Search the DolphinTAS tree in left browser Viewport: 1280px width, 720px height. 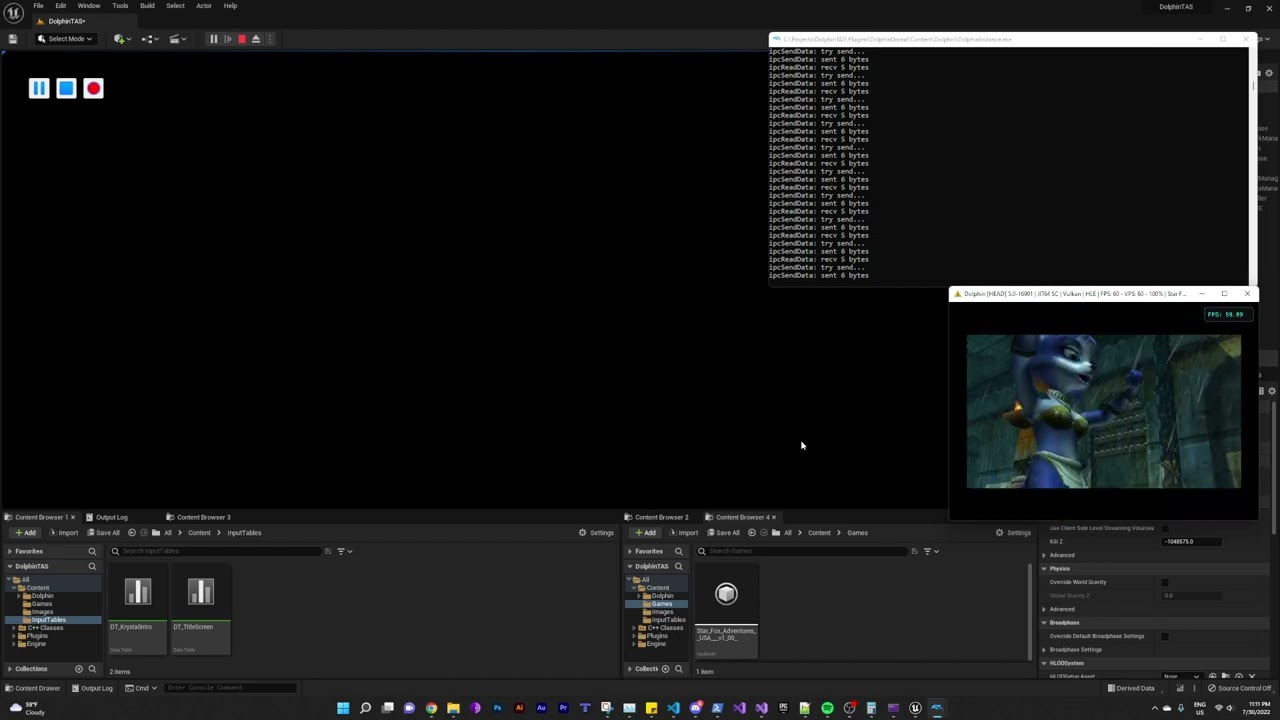point(92,566)
